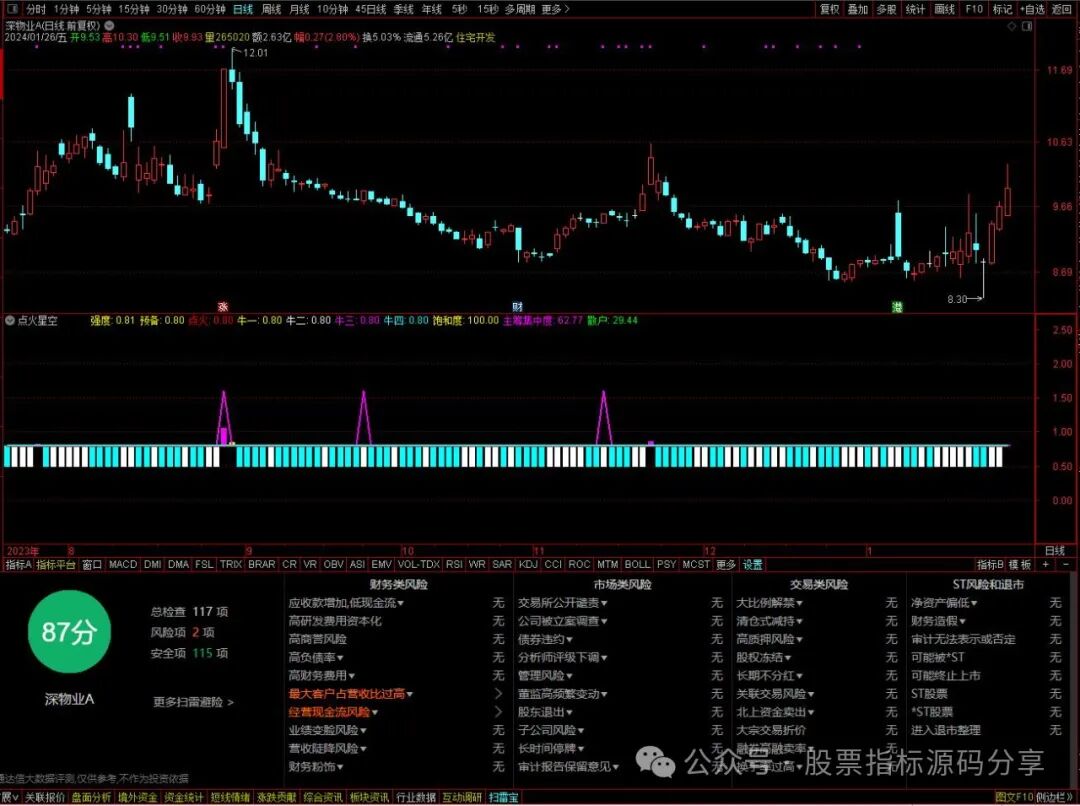Click the diamond icon at chart top right
Viewport: 1080px width, 806px height.
pyautogui.click(x=1012, y=26)
